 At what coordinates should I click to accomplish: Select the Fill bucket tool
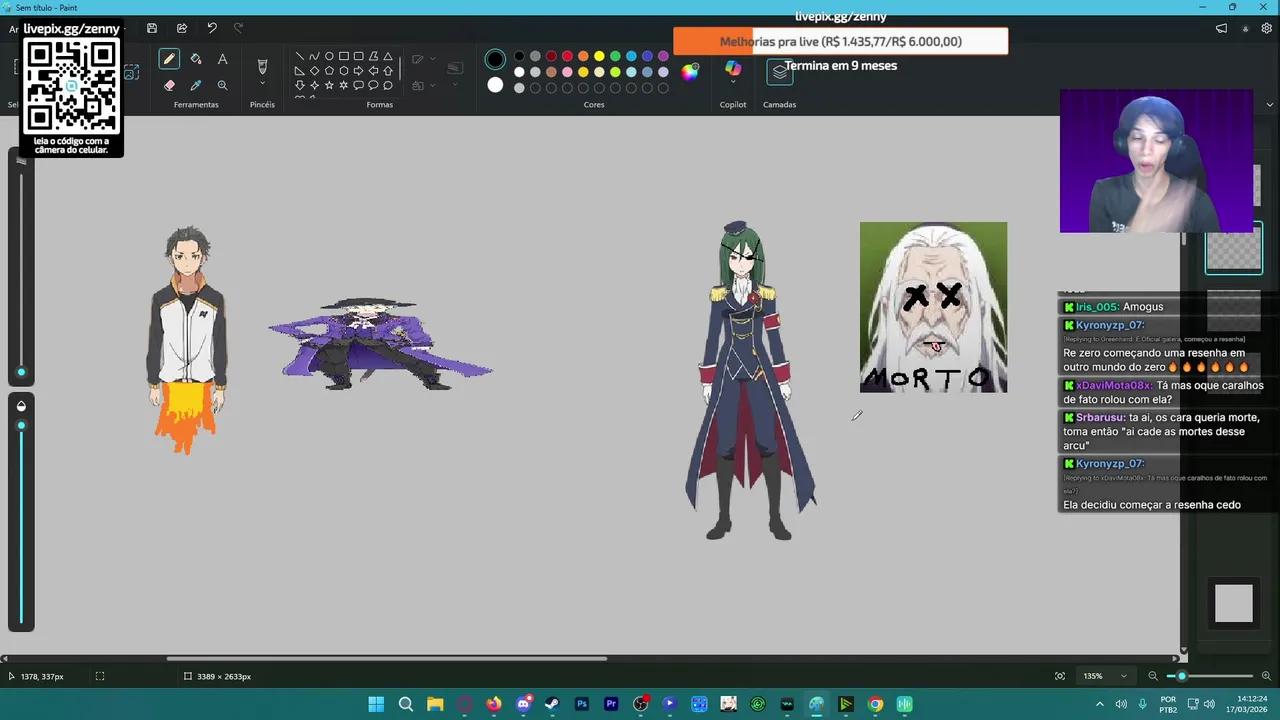[x=196, y=60]
